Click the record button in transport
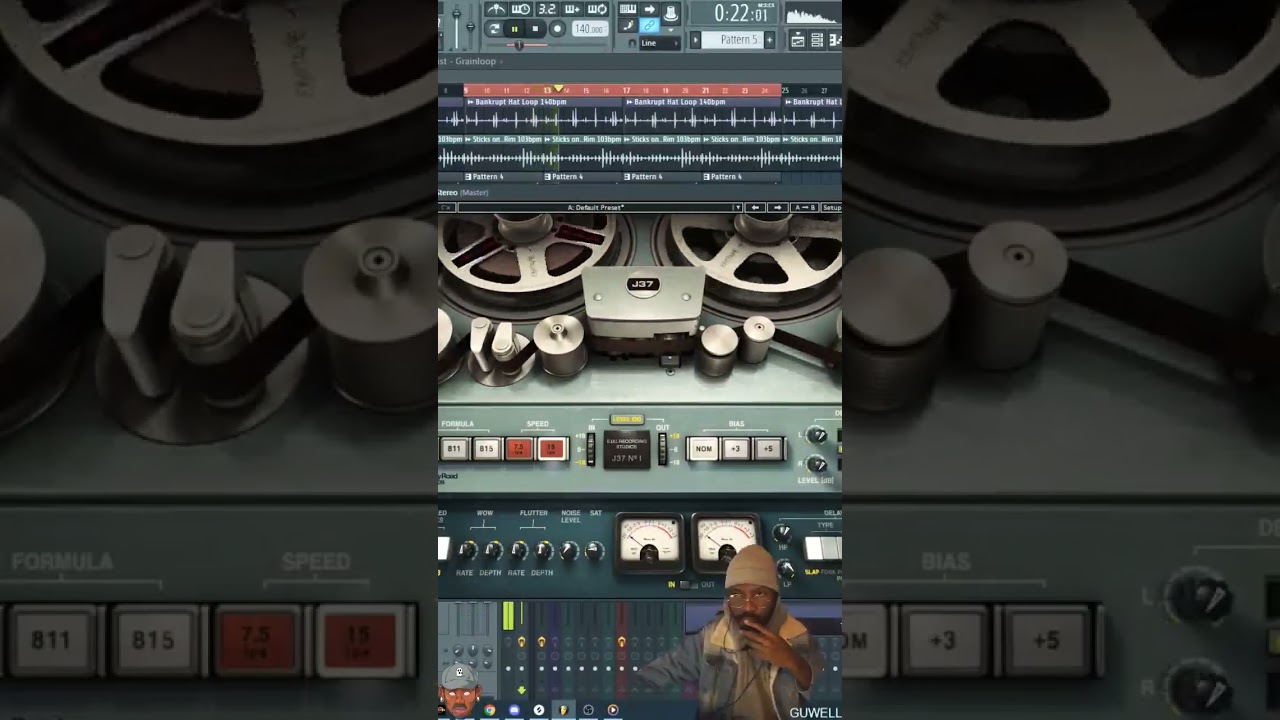The height and width of the screenshot is (720, 1280). coord(557,29)
